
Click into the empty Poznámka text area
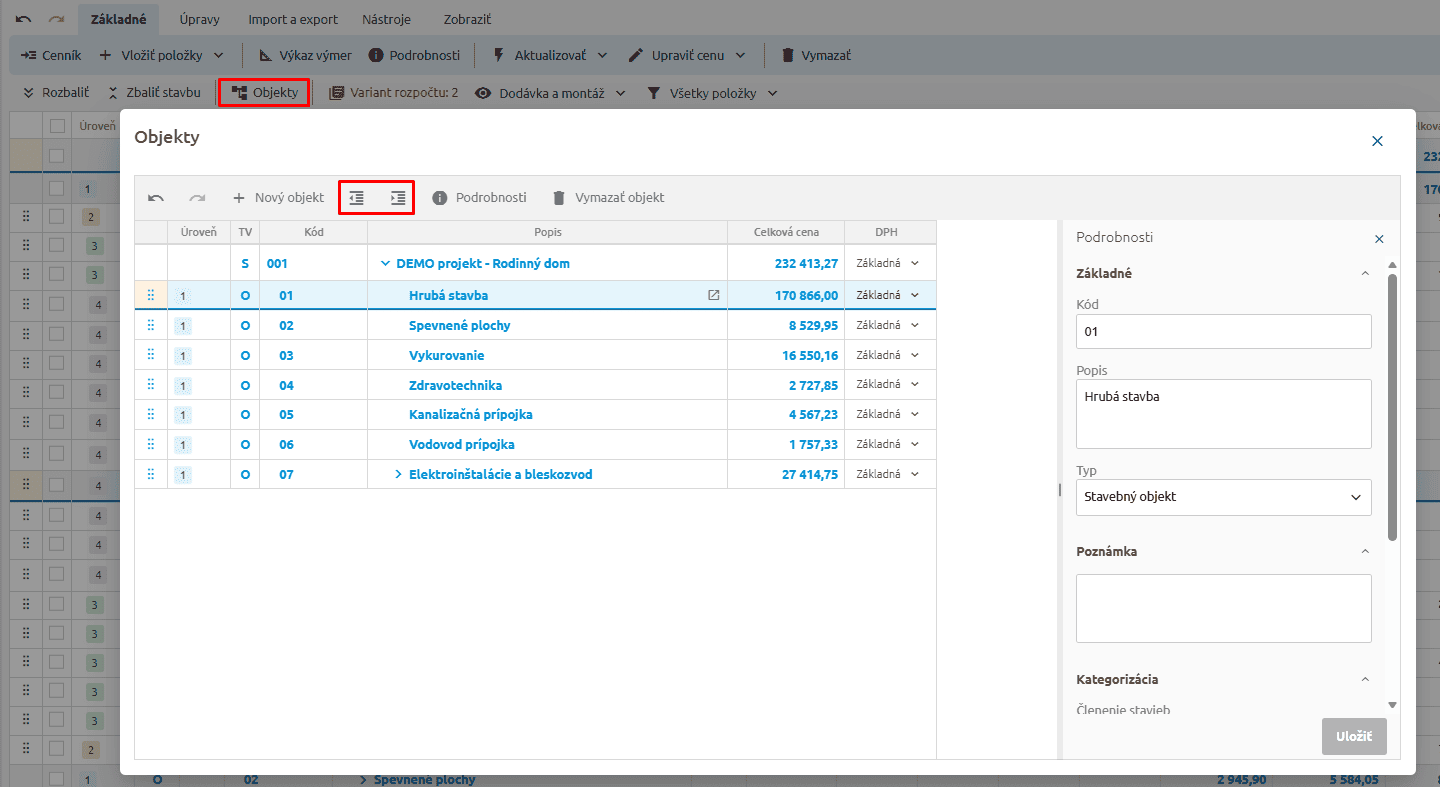pyautogui.click(x=1223, y=608)
